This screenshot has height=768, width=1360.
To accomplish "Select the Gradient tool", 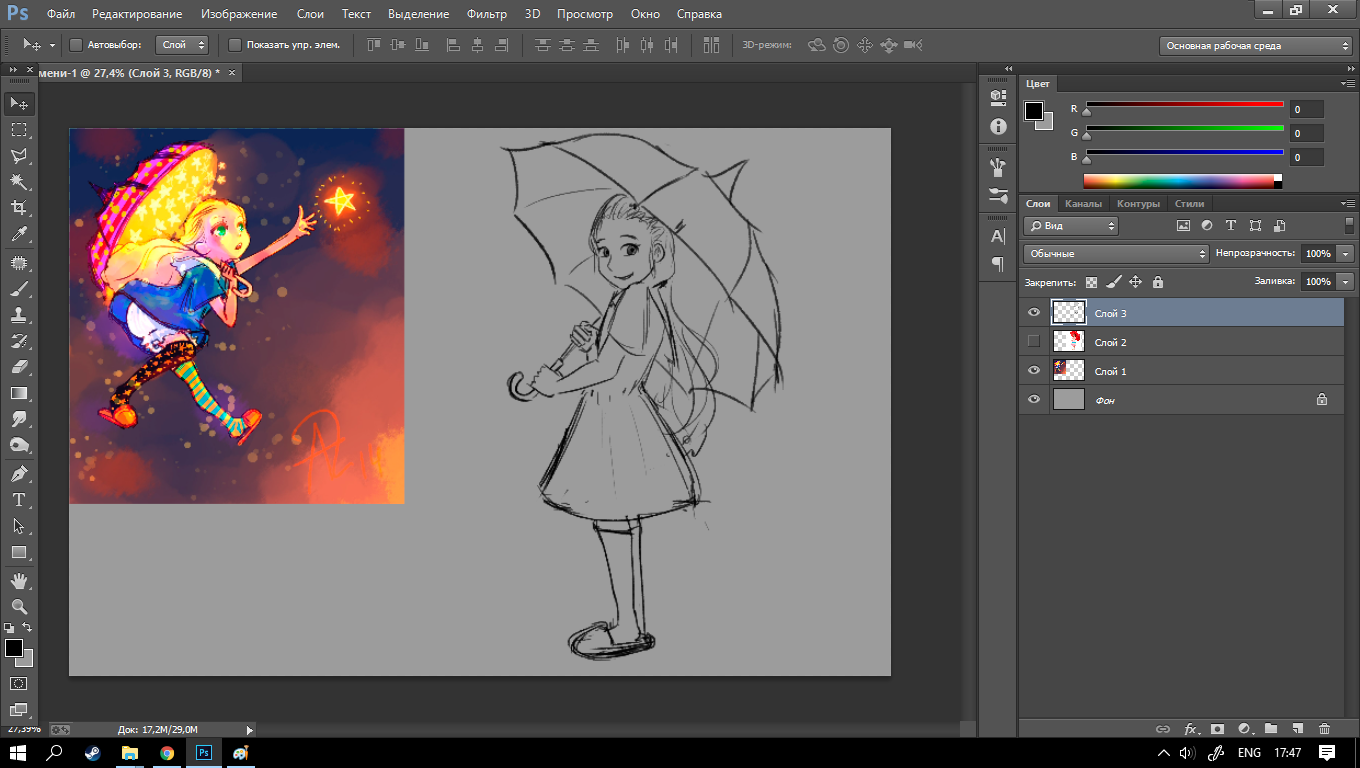I will click(19, 393).
